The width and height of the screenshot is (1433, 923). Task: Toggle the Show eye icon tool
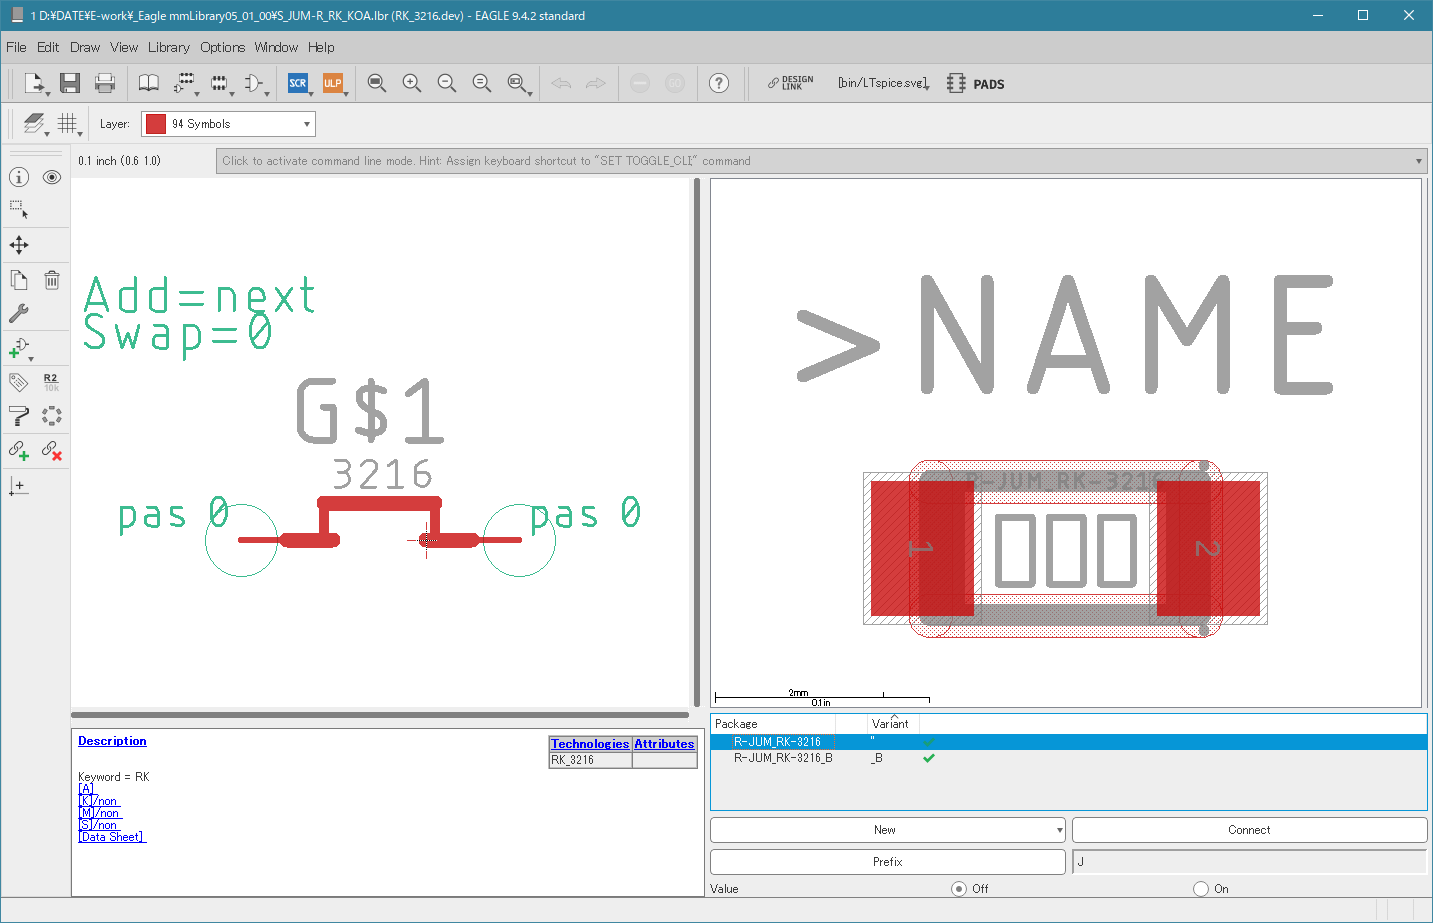pyautogui.click(x=52, y=177)
